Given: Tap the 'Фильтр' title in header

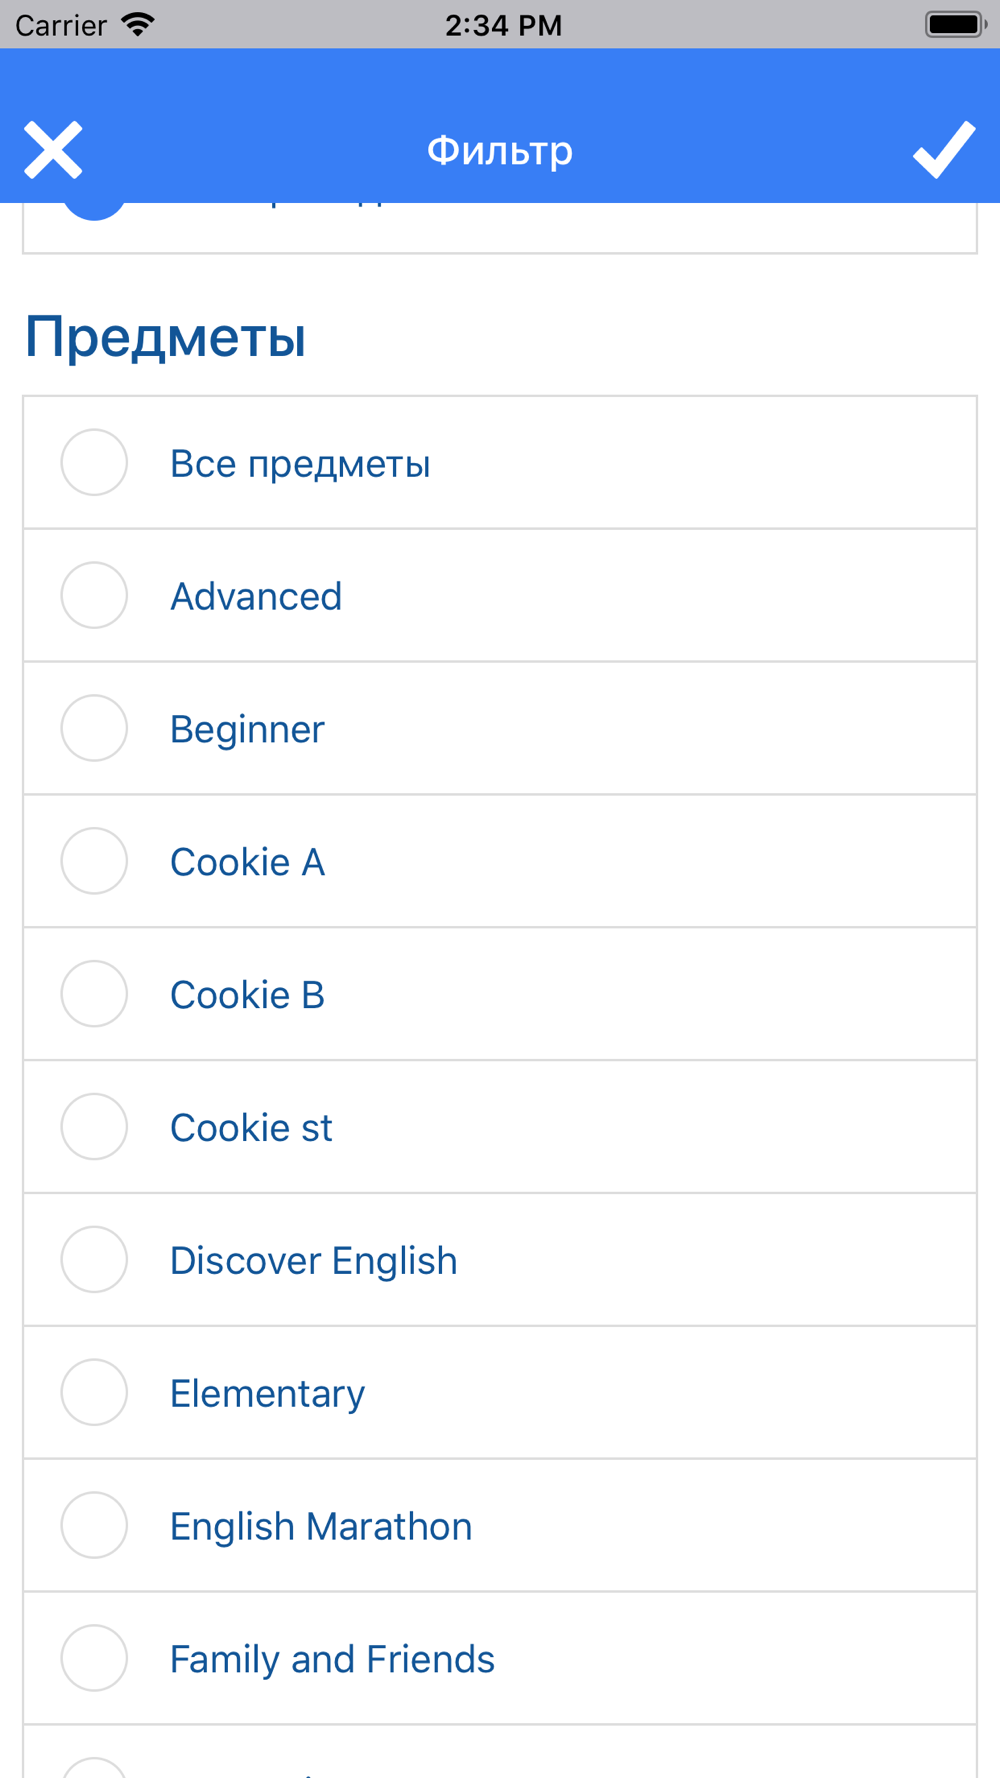Looking at the screenshot, I should [x=500, y=151].
